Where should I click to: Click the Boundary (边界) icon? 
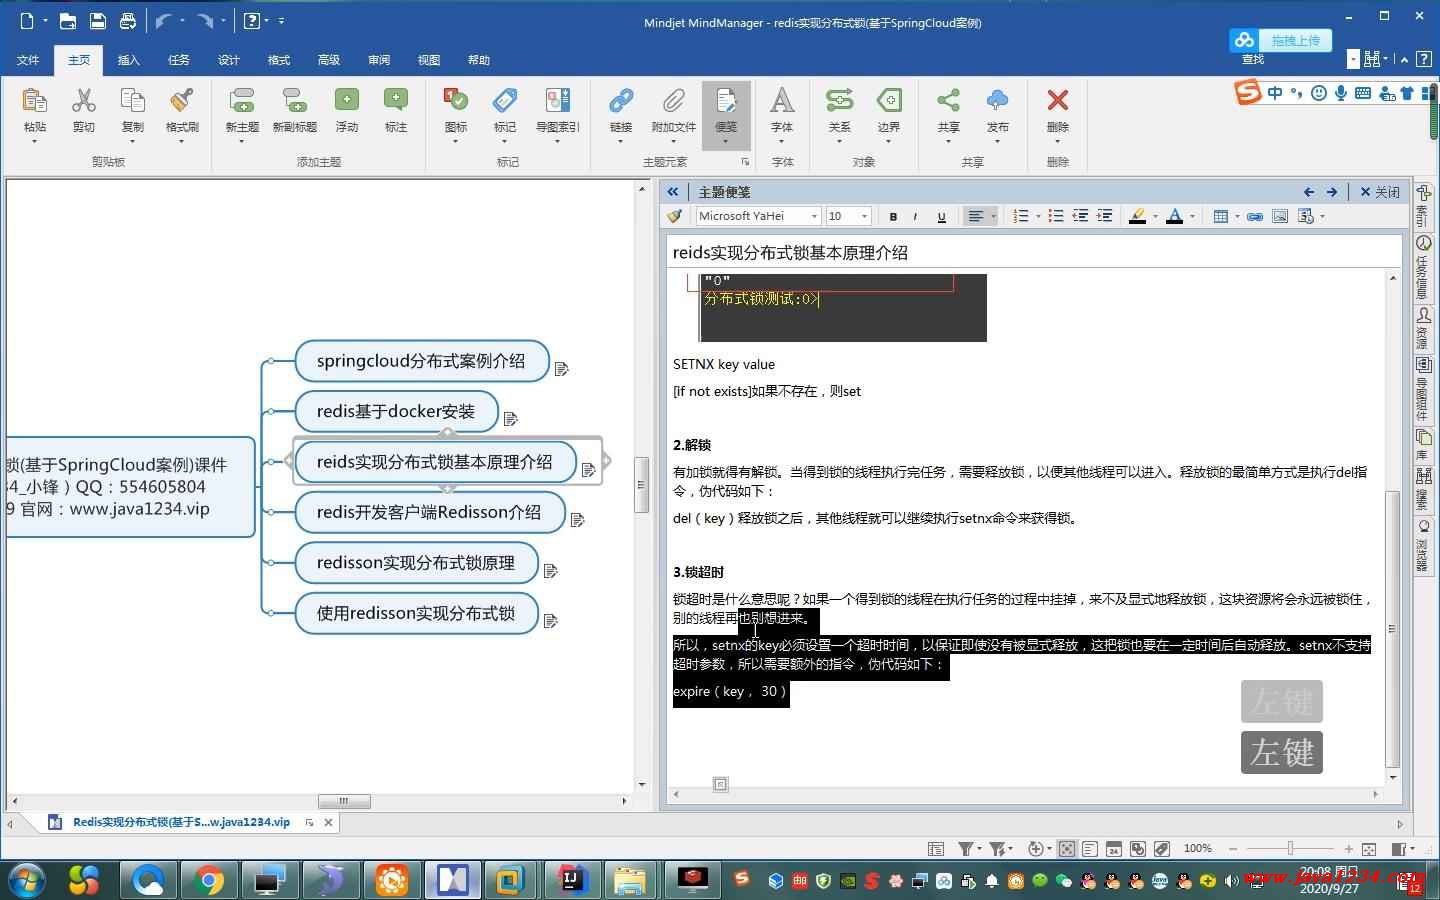(888, 101)
